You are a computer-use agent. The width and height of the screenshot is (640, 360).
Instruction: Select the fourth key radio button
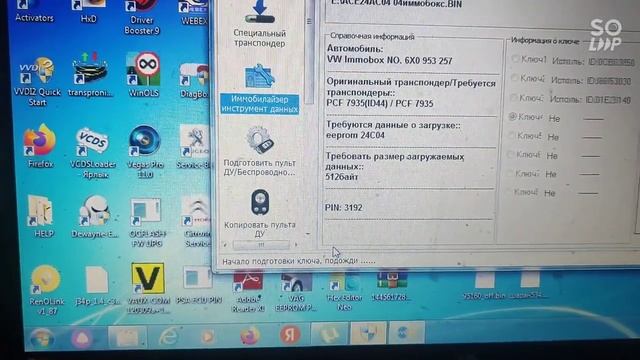[x=513, y=117]
